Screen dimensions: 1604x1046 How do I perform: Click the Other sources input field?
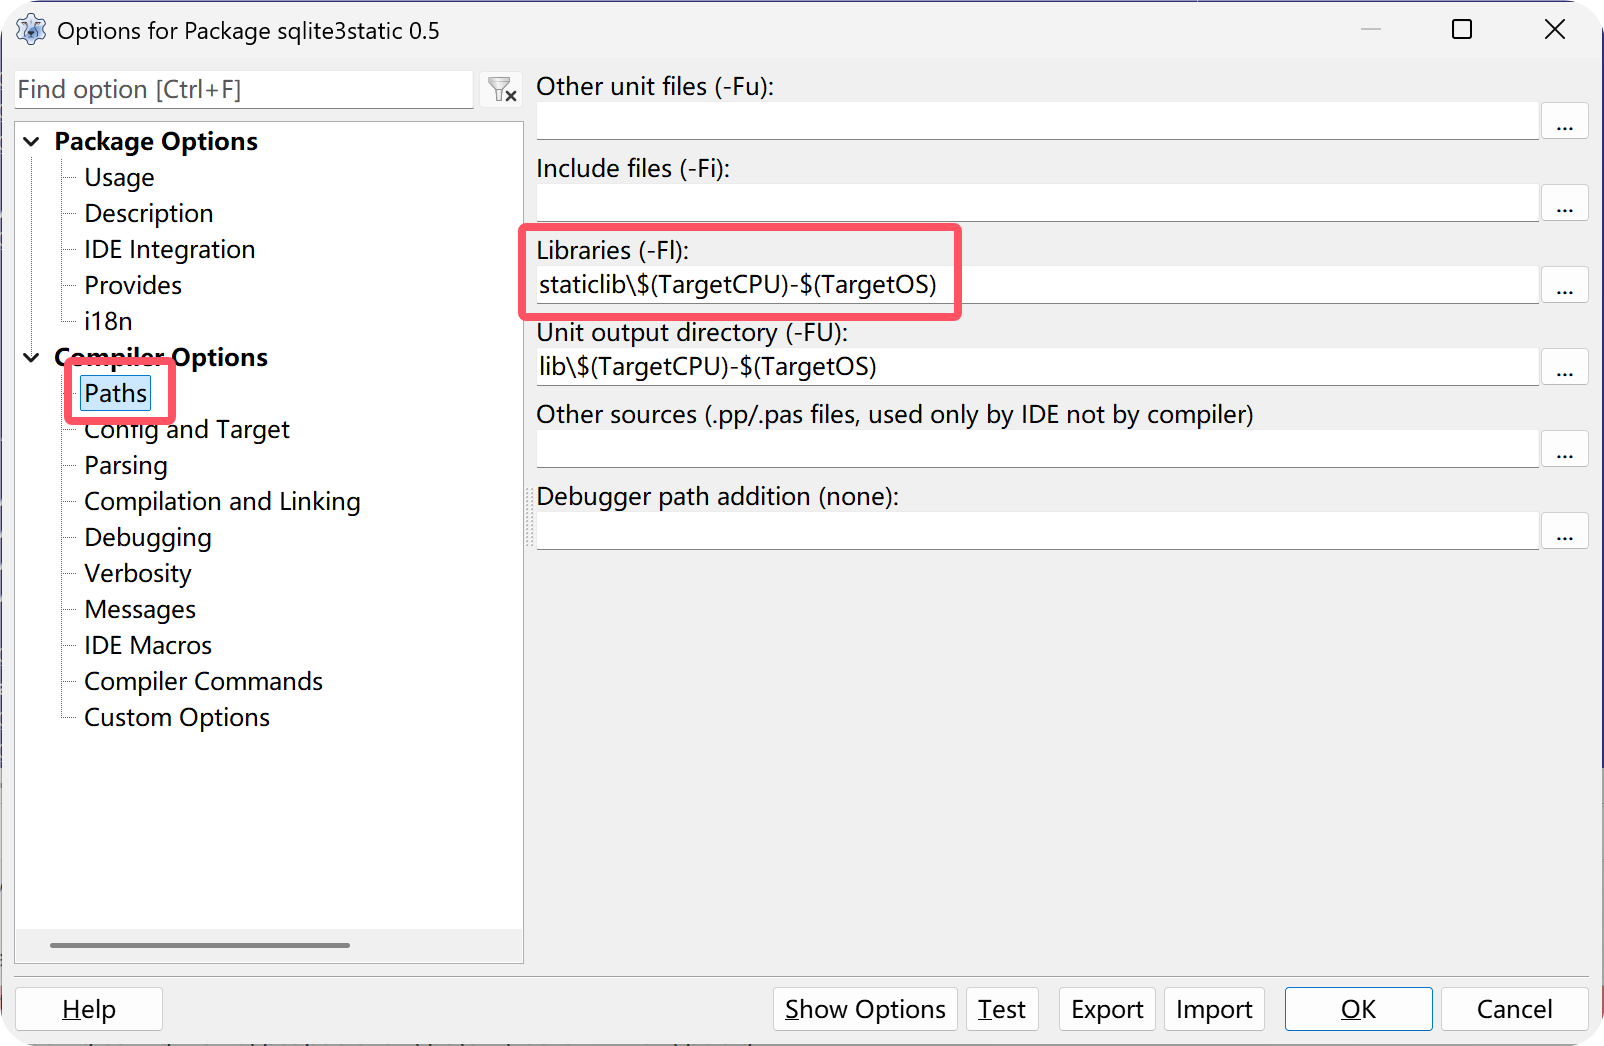click(x=1037, y=449)
